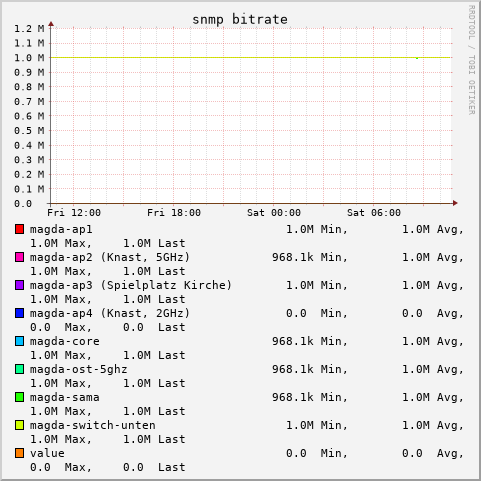Click the magda-ap3 (Spielplatz Kirche) legend text

coord(131,285)
